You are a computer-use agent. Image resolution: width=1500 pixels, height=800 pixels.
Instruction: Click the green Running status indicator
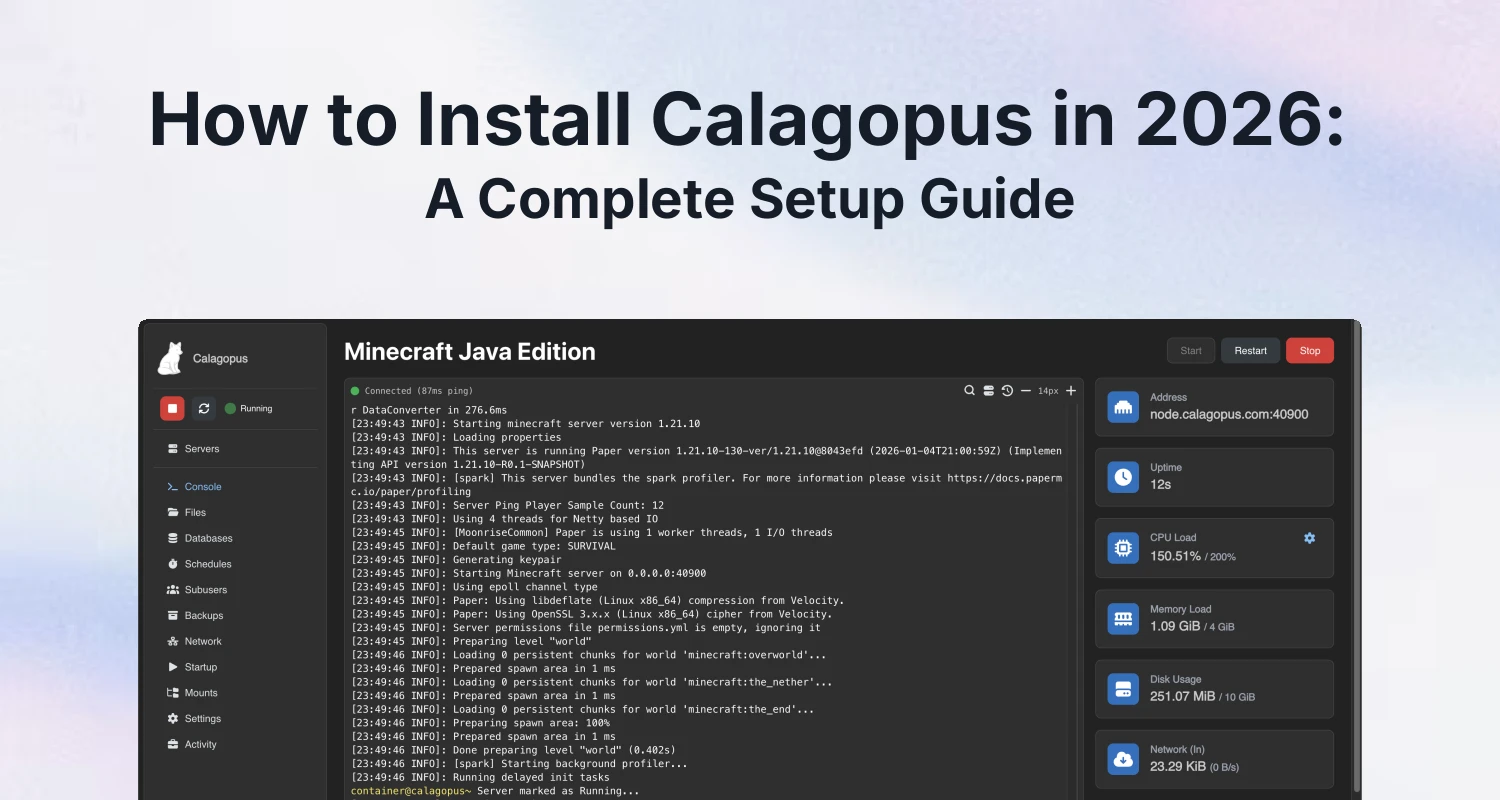pos(248,408)
